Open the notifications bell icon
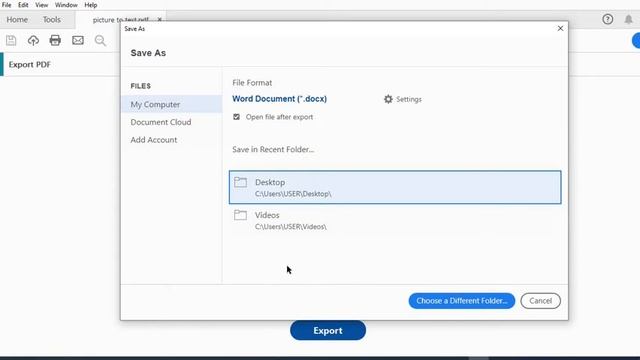 pyautogui.click(x=629, y=19)
